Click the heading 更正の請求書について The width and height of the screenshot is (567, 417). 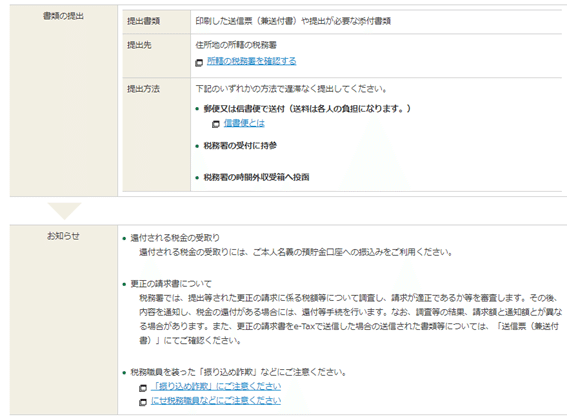tap(171, 284)
